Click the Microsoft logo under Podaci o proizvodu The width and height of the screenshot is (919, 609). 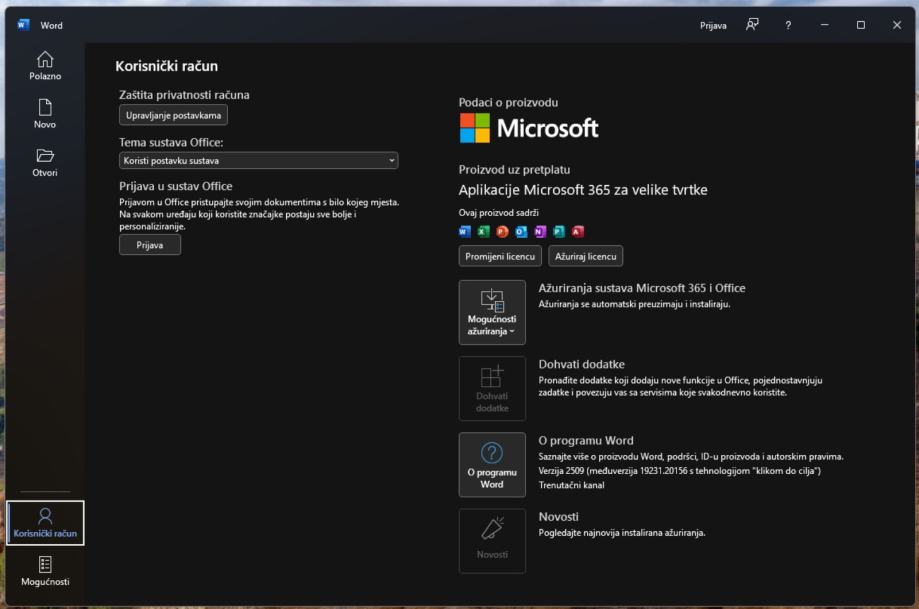click(x=529, y=128)
